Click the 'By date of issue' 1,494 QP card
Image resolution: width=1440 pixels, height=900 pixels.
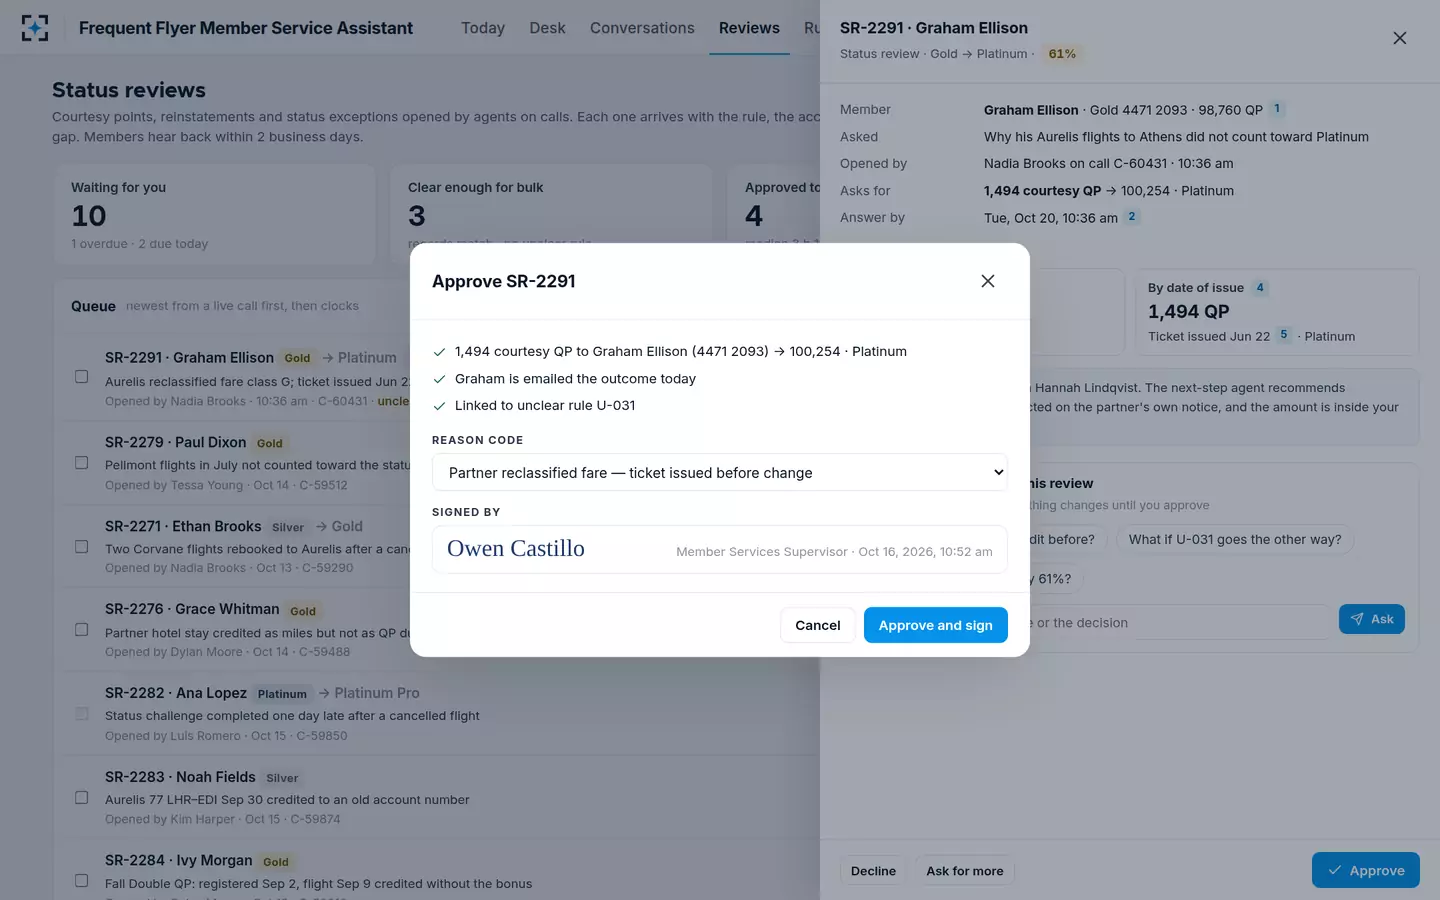(x=1276, y=312)
